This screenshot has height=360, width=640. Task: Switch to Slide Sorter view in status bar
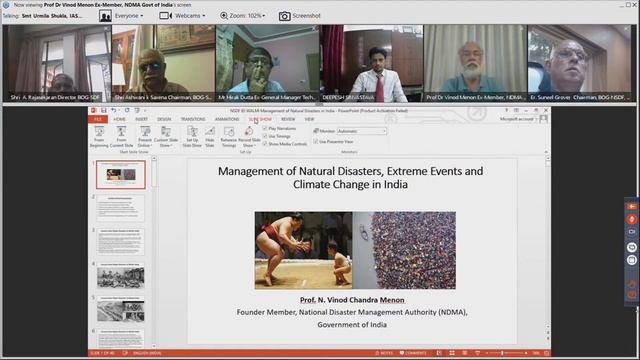452,353
